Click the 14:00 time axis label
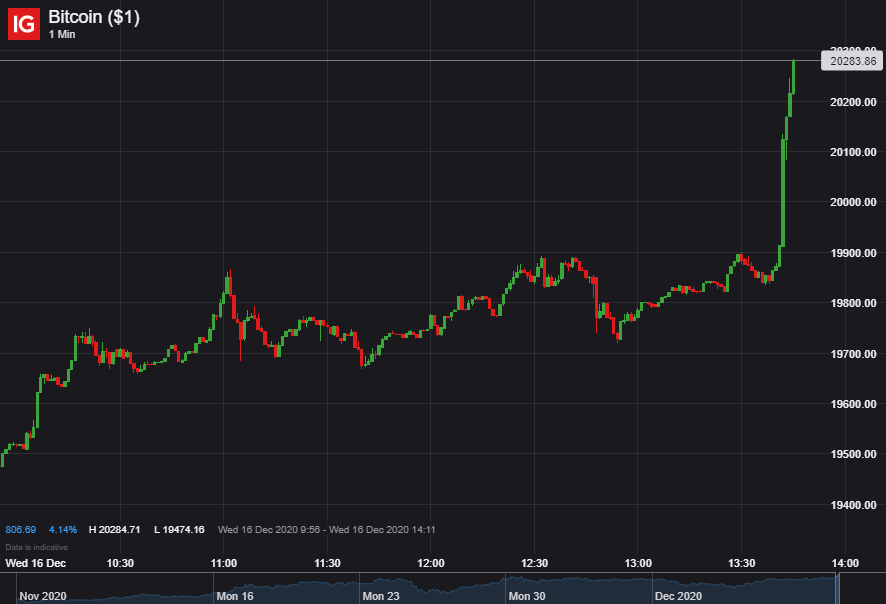The image size is (886, 604). point(845,563)
